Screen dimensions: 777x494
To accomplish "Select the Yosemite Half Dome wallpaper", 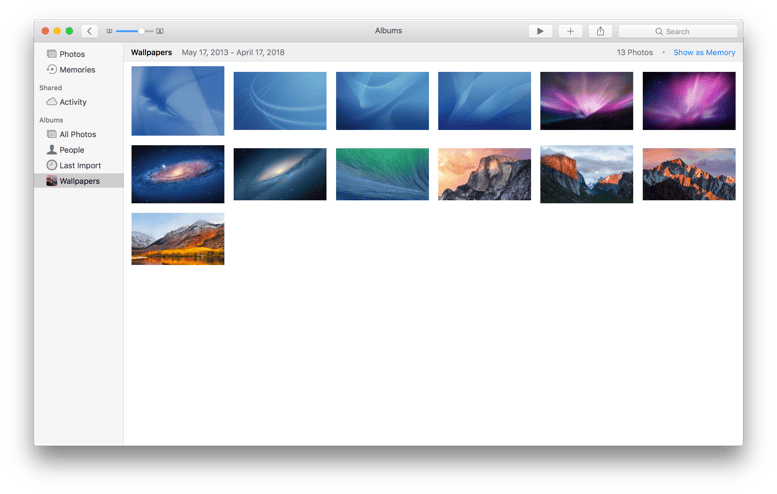I will (x=484, y=174).
